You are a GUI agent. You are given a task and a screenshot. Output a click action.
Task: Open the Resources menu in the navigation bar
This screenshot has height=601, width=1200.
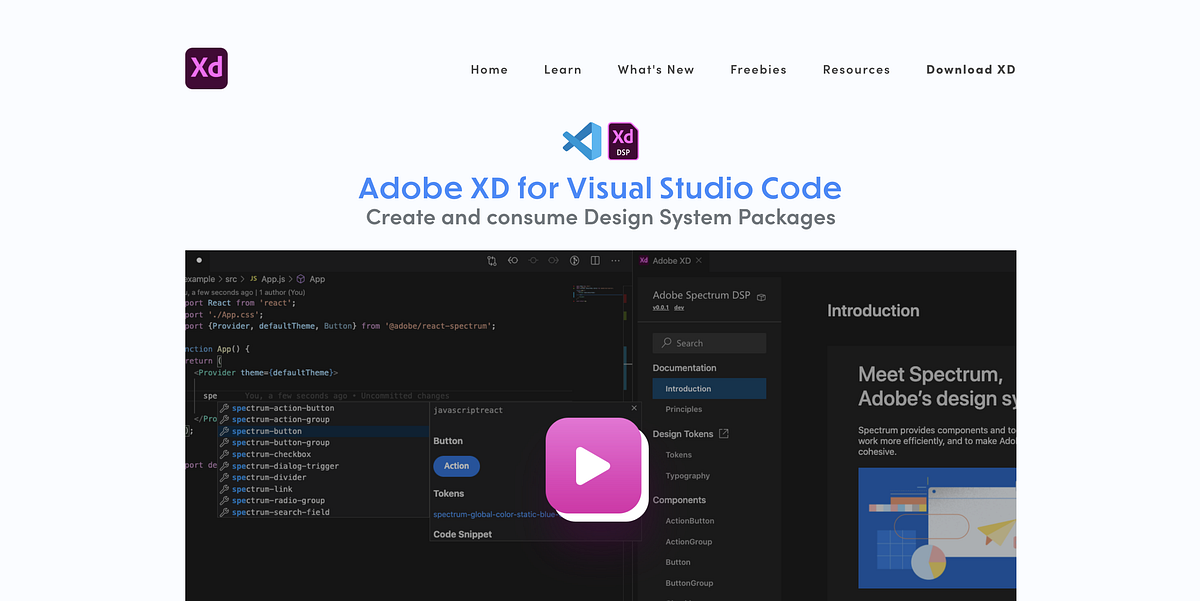click(856, 69)
